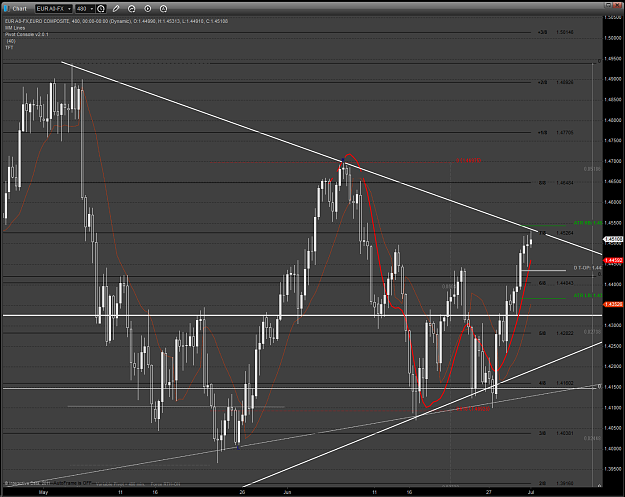
Task: Open the 480 interval dropdown
Action: click(x=85, y=9)
